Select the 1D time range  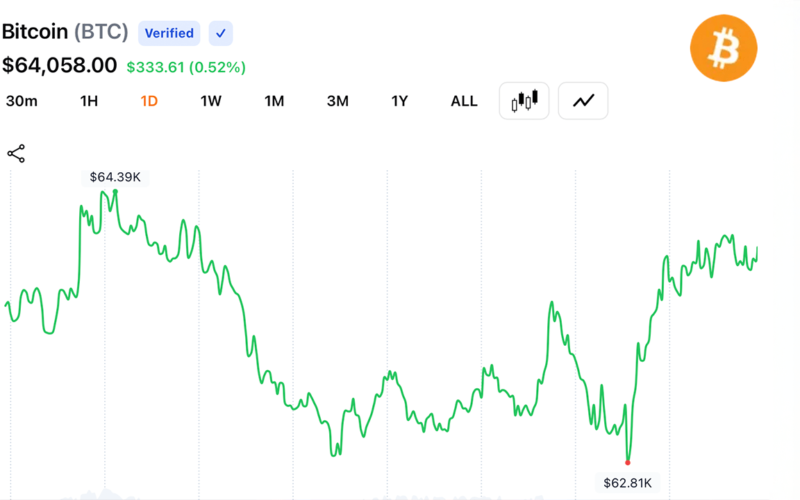click(x=149, y=101)
